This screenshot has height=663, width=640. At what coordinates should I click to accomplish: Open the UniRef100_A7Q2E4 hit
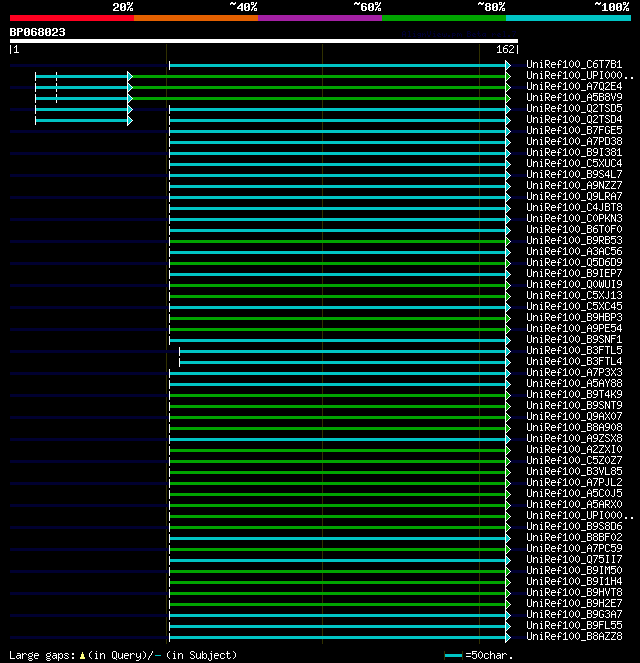coord(574,87)
